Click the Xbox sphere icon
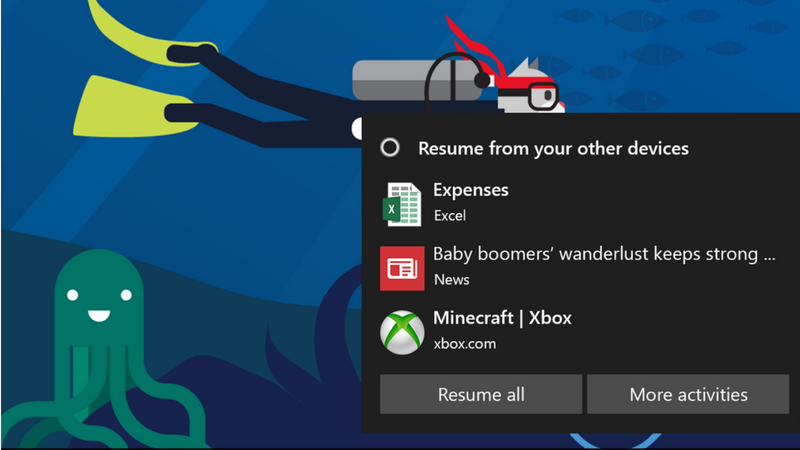 (x=402, y=333)
